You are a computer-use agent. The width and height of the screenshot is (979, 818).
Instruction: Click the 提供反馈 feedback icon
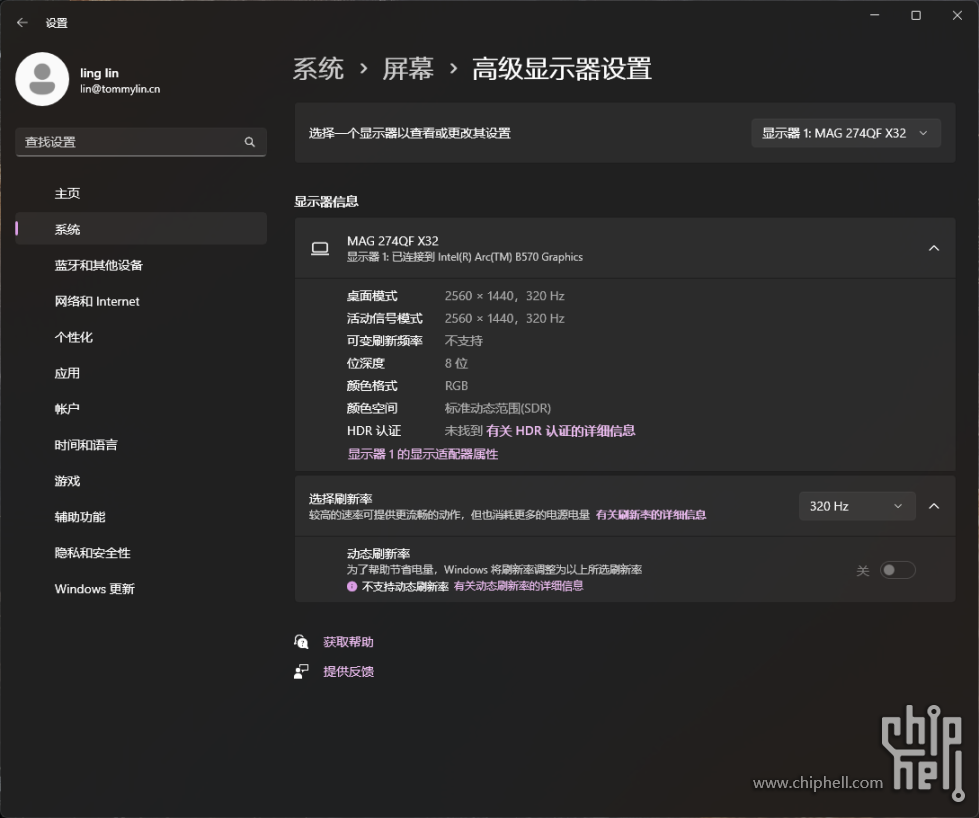click(302, 671)
